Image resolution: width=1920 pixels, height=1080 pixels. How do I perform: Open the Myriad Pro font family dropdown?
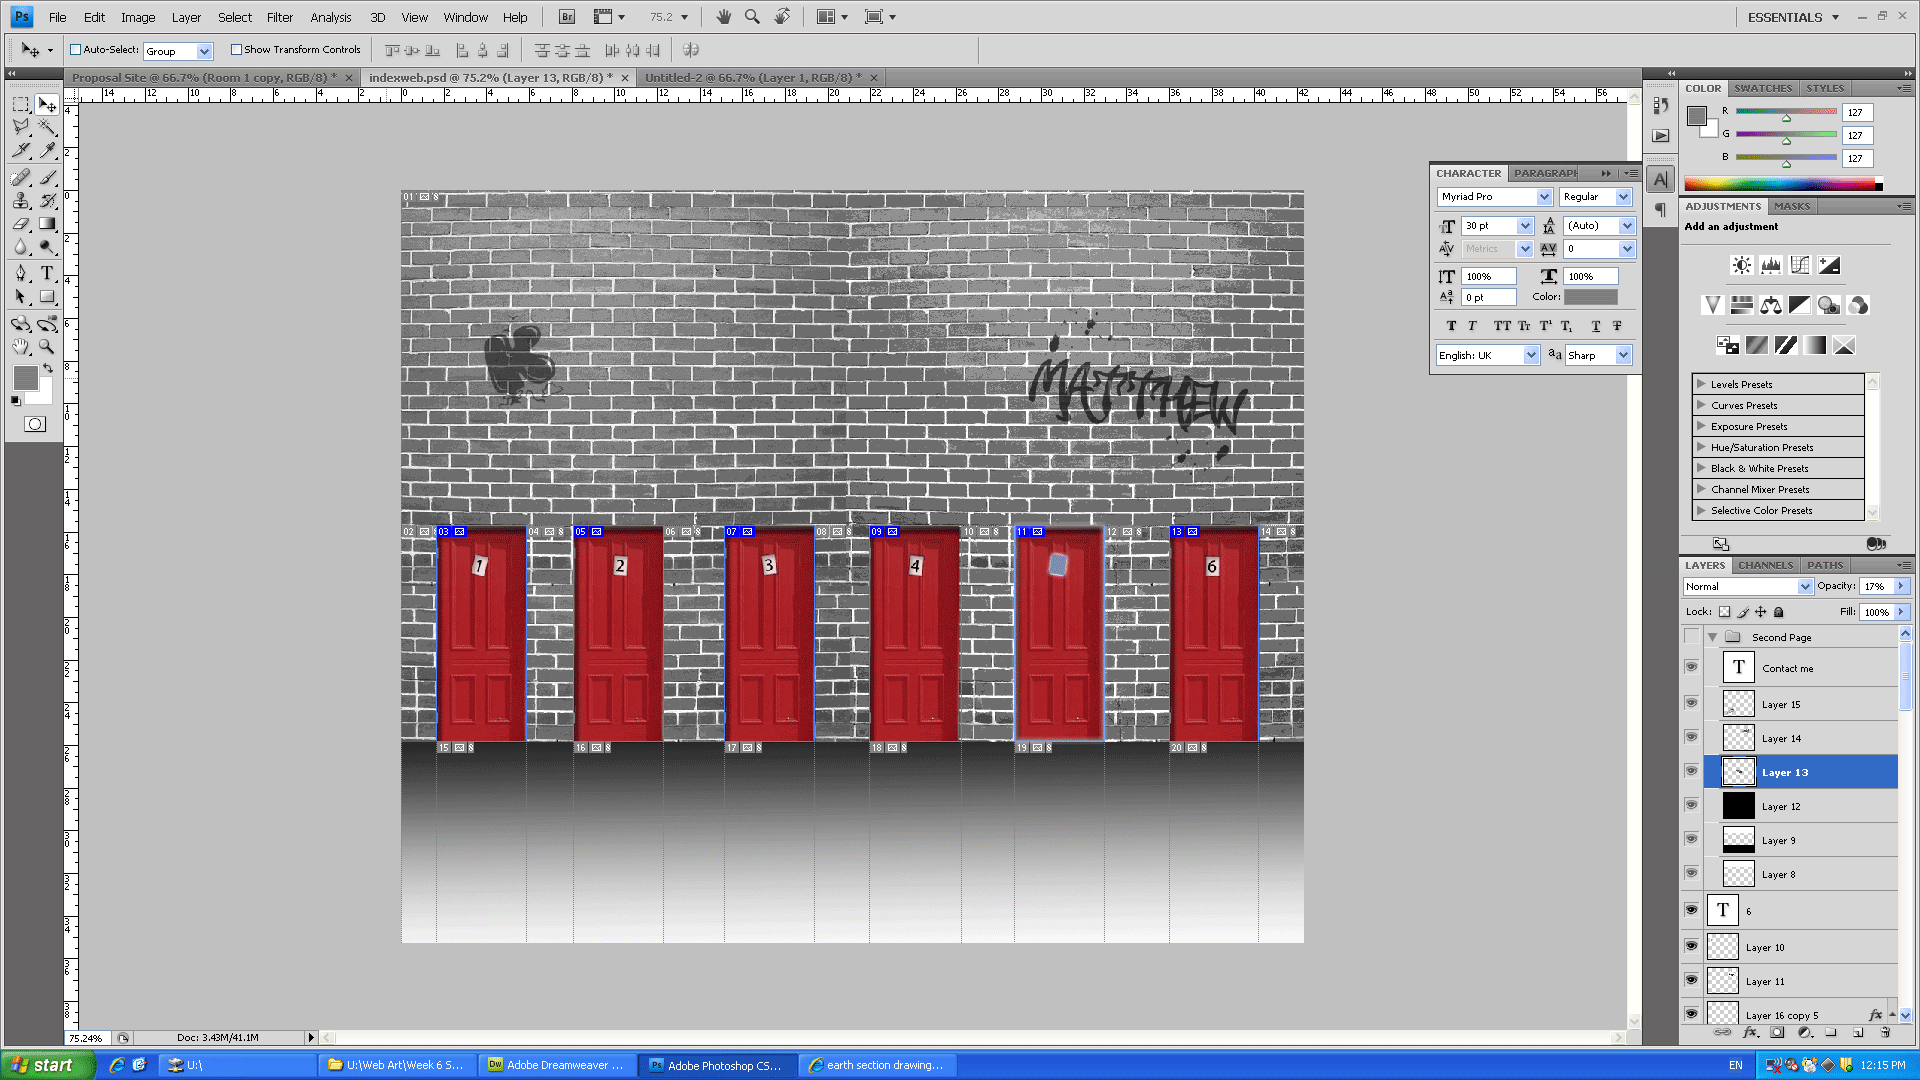[x=1544, y=197]
